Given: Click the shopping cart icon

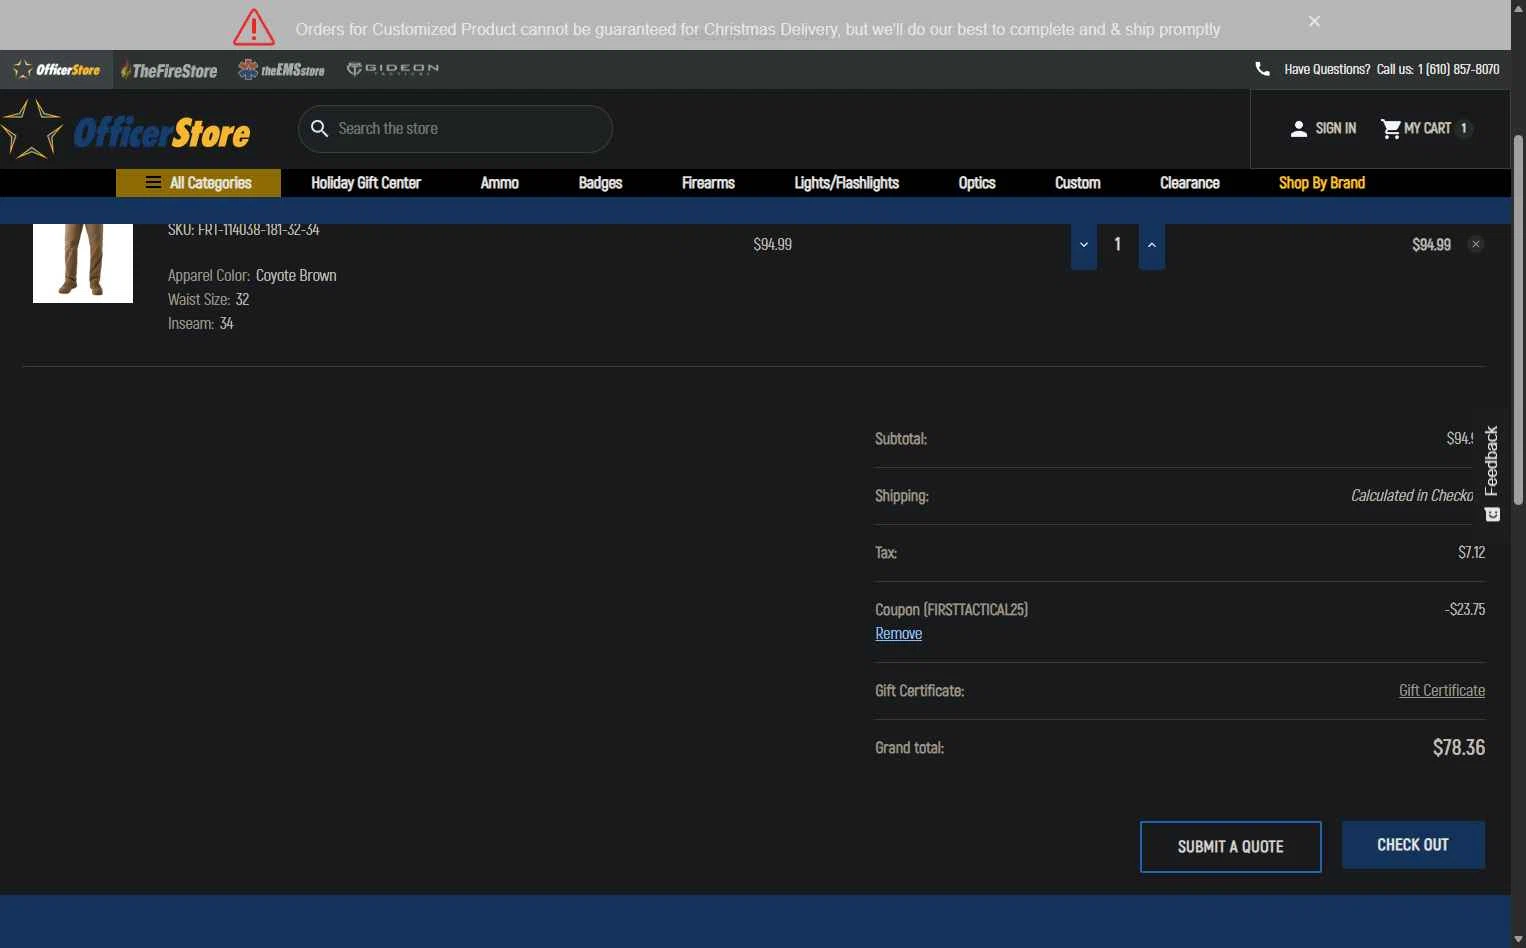Looking at the screenshot, I should point(1390,128).
